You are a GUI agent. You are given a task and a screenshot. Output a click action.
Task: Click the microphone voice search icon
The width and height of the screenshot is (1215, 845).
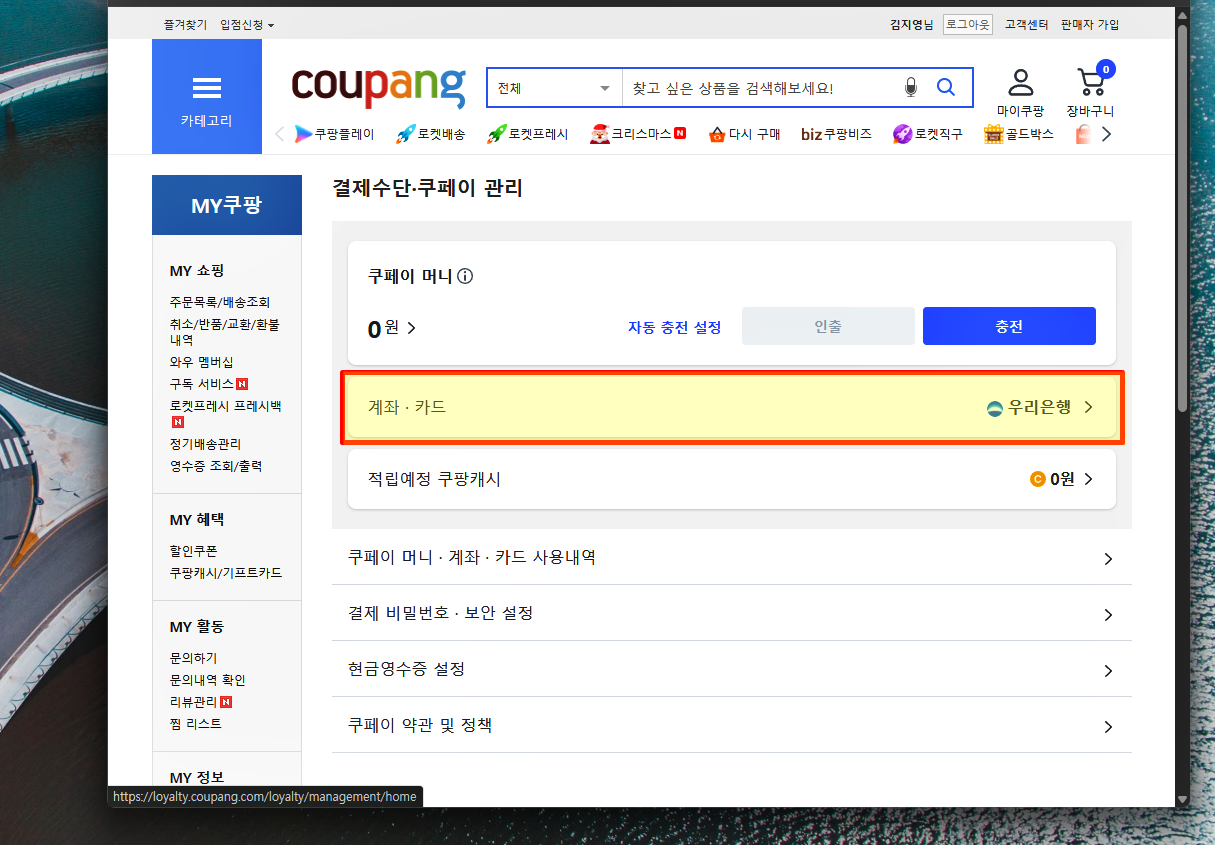click(910, 88)
